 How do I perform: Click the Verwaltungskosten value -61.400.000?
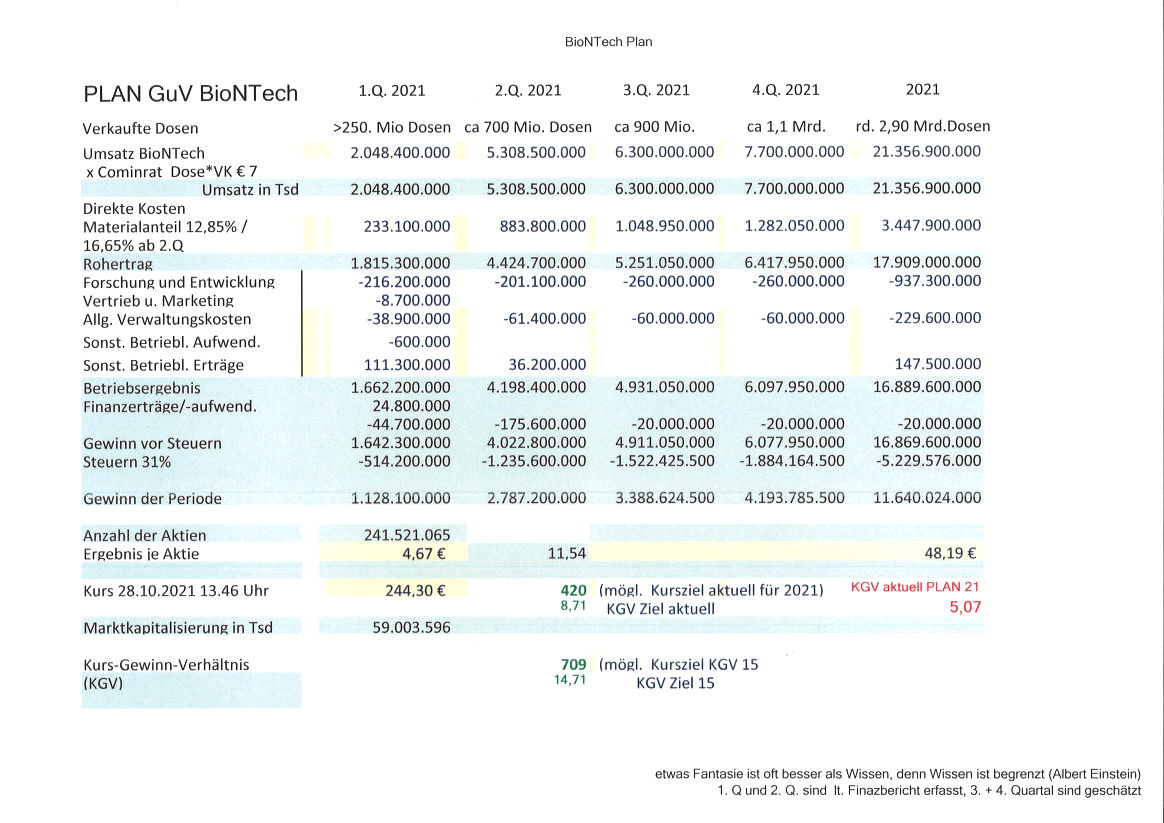tap(544, 318)
